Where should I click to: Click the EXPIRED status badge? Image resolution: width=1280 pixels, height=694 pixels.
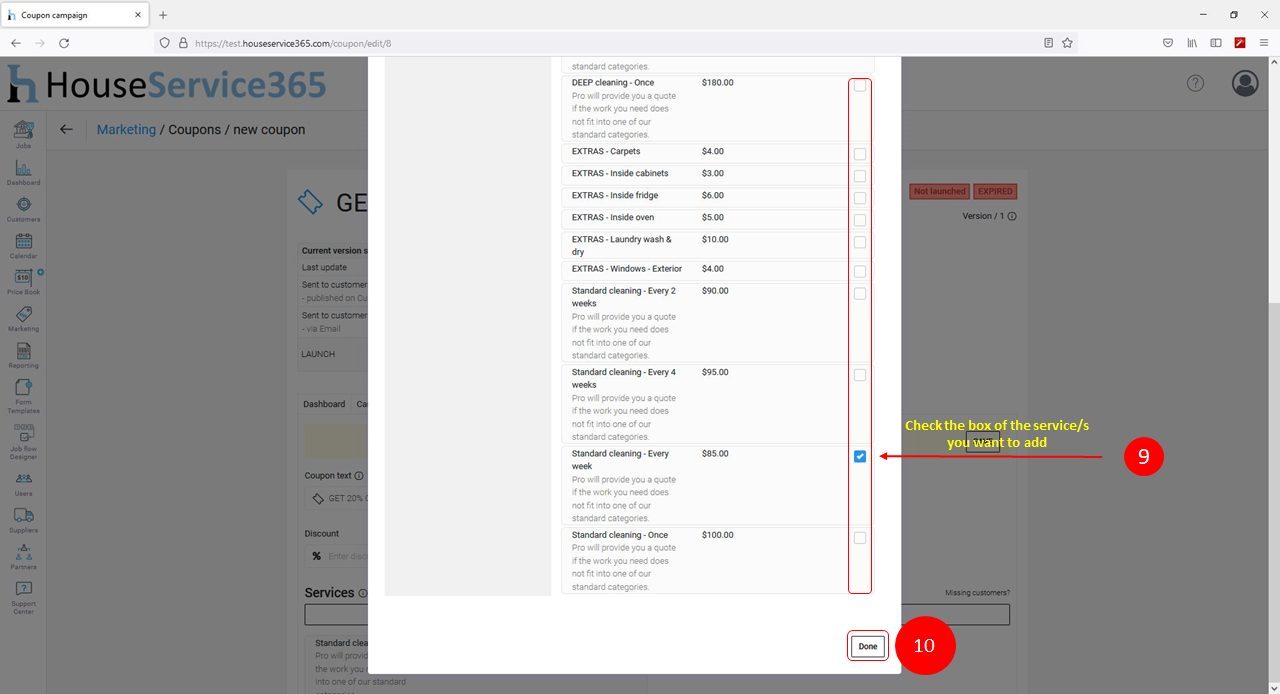pos(995,191)
